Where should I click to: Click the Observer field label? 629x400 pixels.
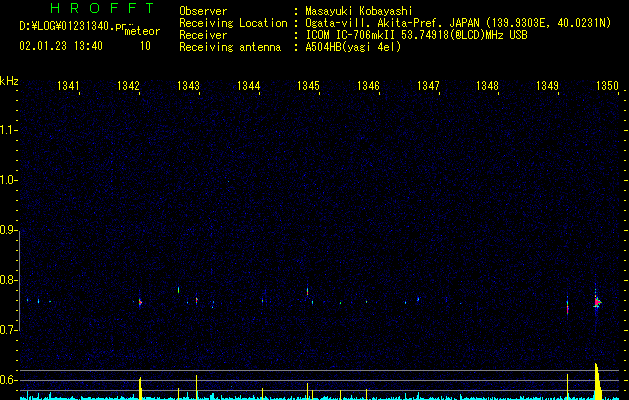(203, 11)
